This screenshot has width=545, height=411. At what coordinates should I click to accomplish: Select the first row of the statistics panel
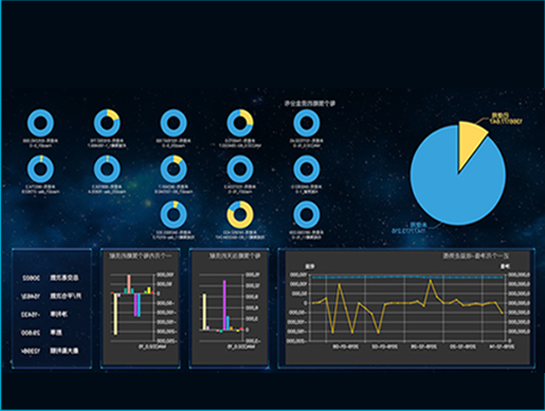click(51, 278)
